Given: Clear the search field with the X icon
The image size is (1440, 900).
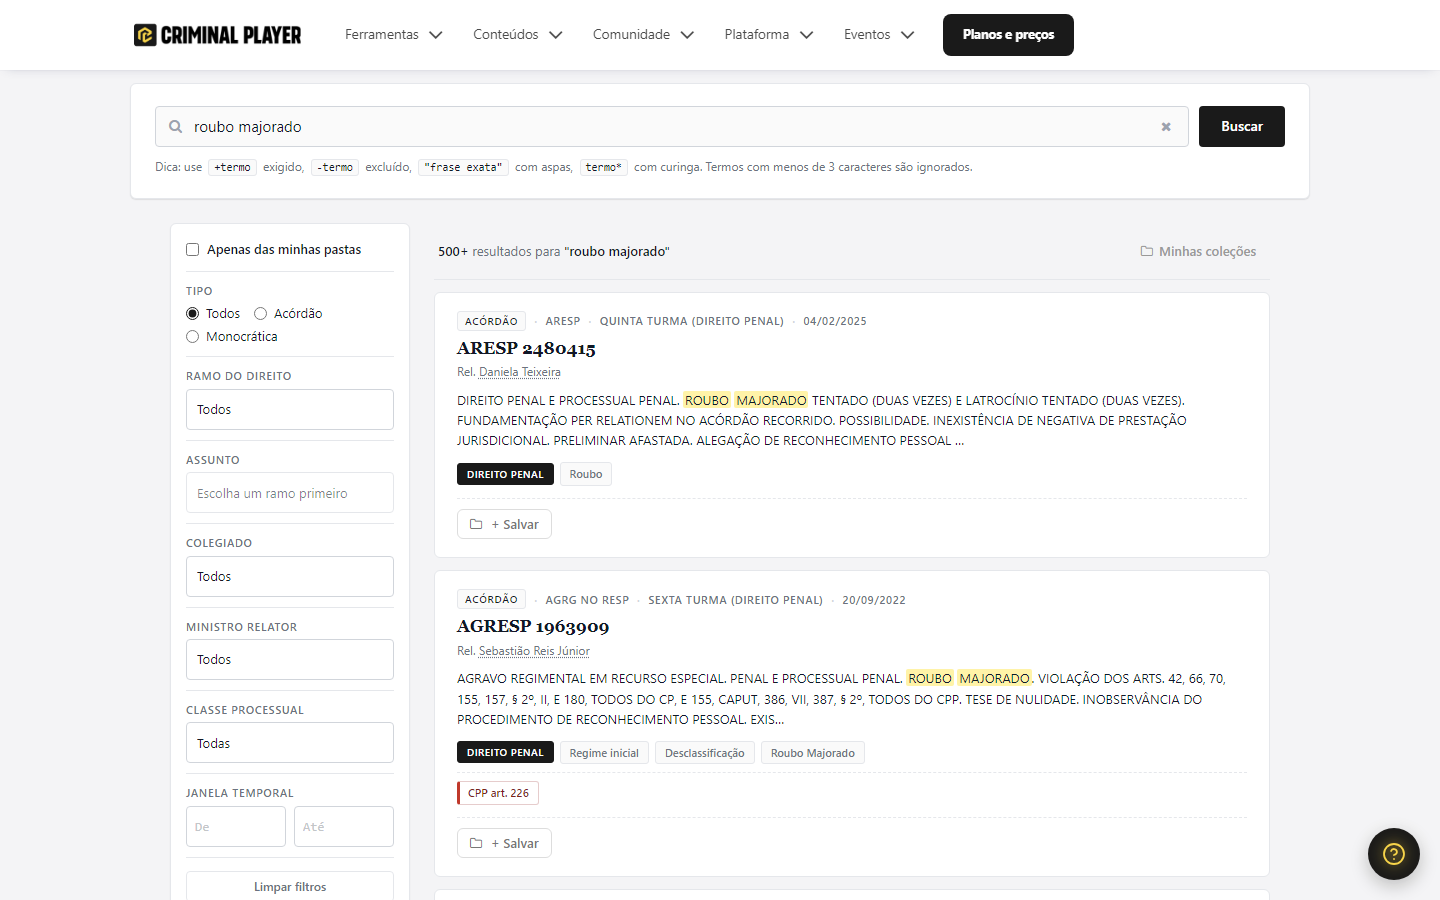Looking at the screenshot, I should 1166,127.
